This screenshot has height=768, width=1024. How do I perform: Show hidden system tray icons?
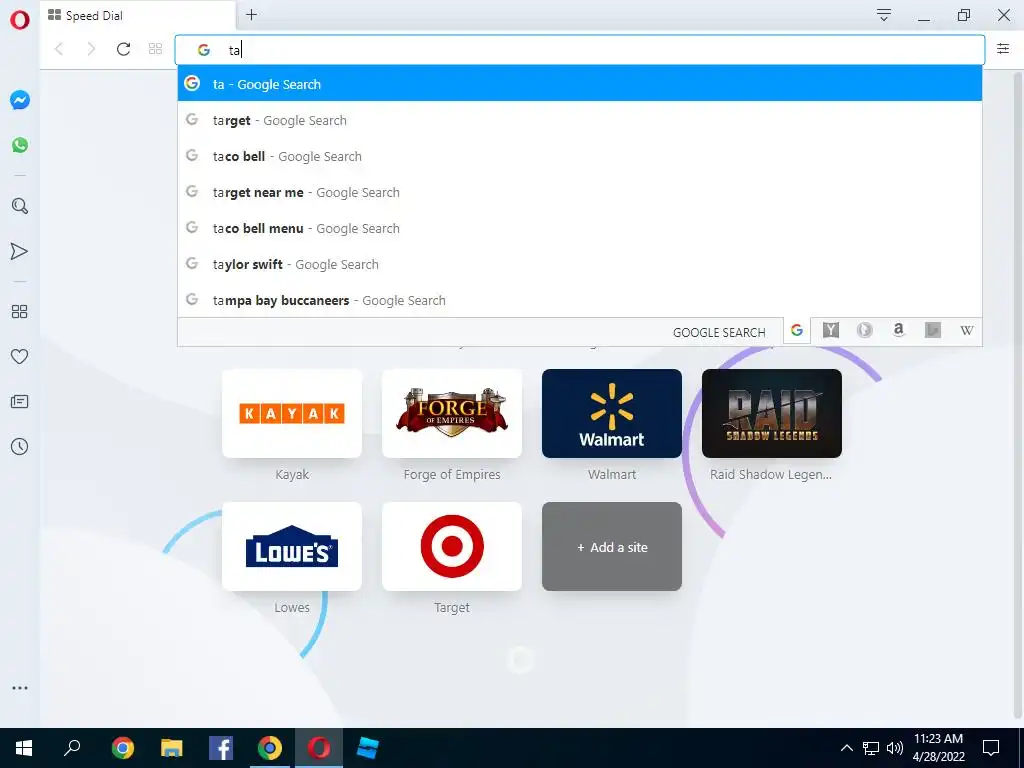[846, 748]
